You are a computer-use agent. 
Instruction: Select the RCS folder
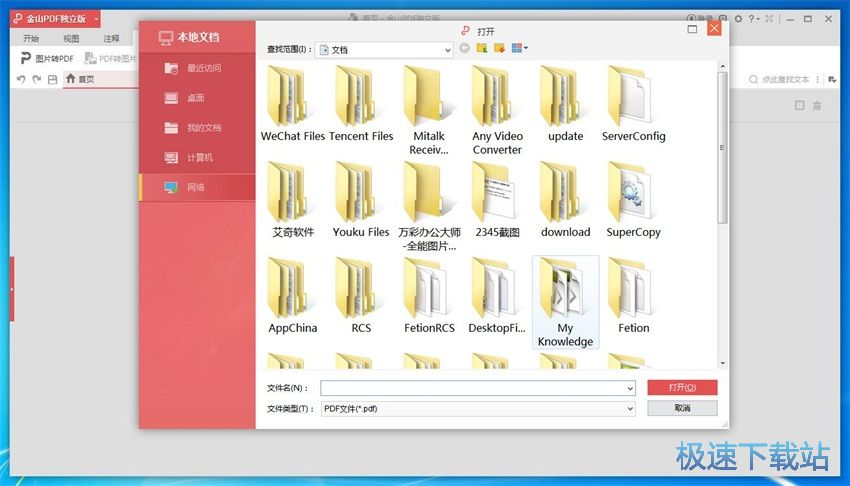coord(361,295)
